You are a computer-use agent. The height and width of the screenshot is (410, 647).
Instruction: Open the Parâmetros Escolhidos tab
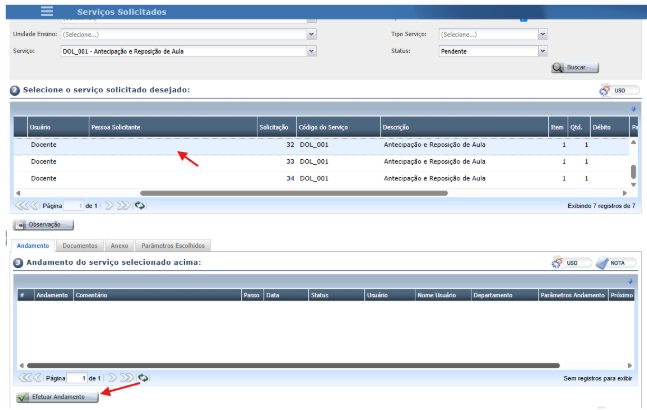pyautogui.click(x=173, y=245)
